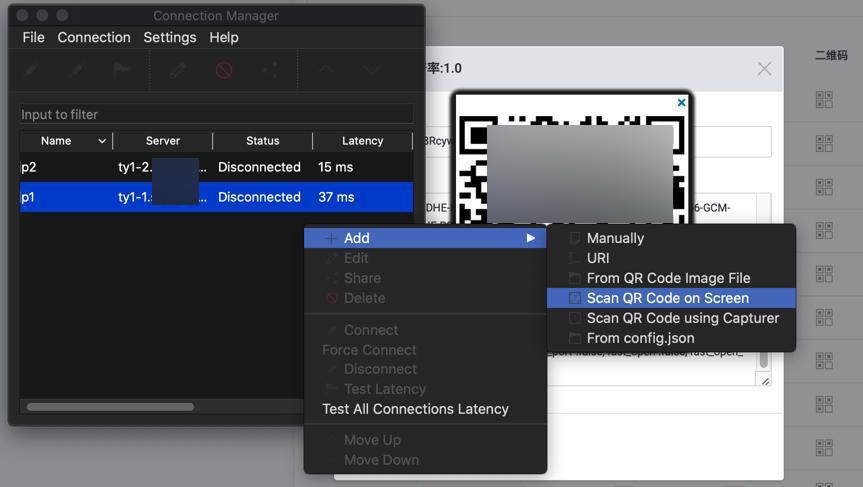Close the QR code popup with blue X
Screen dimensions: 863x487
point(681,102)
